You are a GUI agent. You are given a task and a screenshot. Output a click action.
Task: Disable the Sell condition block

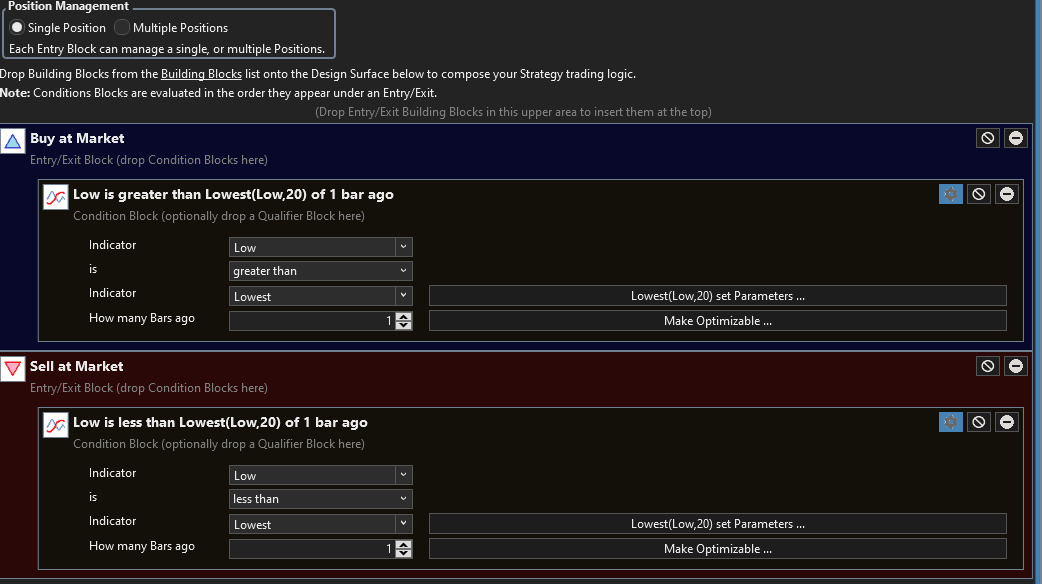click(x=979, y=422)
